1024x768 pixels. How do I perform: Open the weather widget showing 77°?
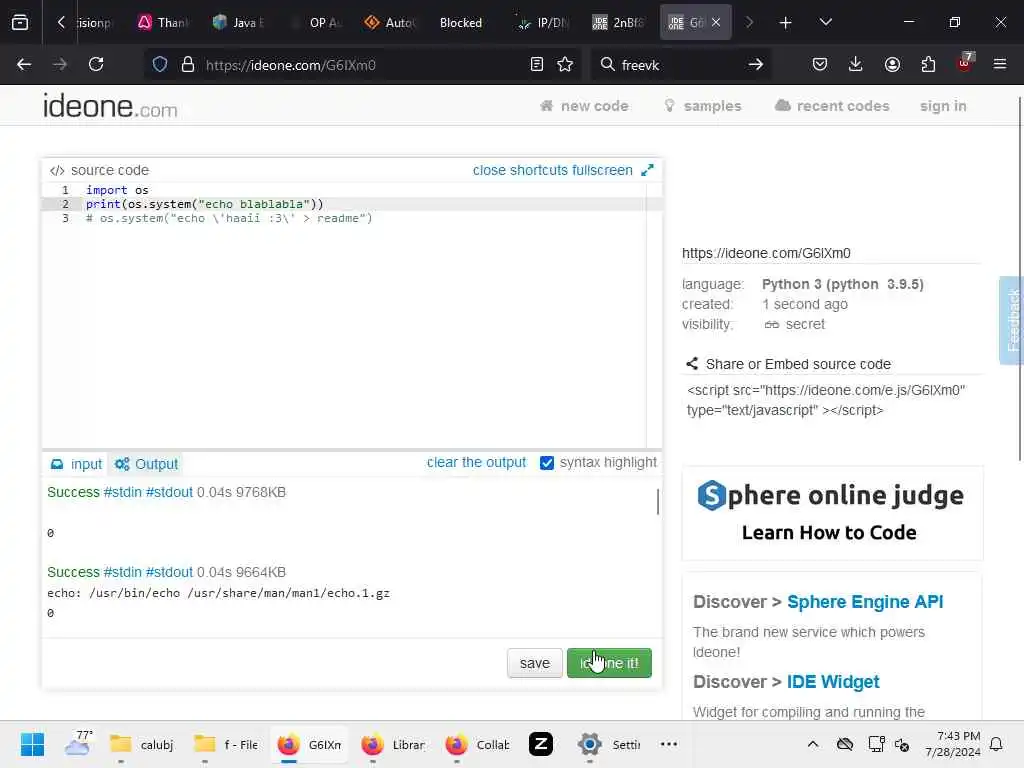point(78,744)
